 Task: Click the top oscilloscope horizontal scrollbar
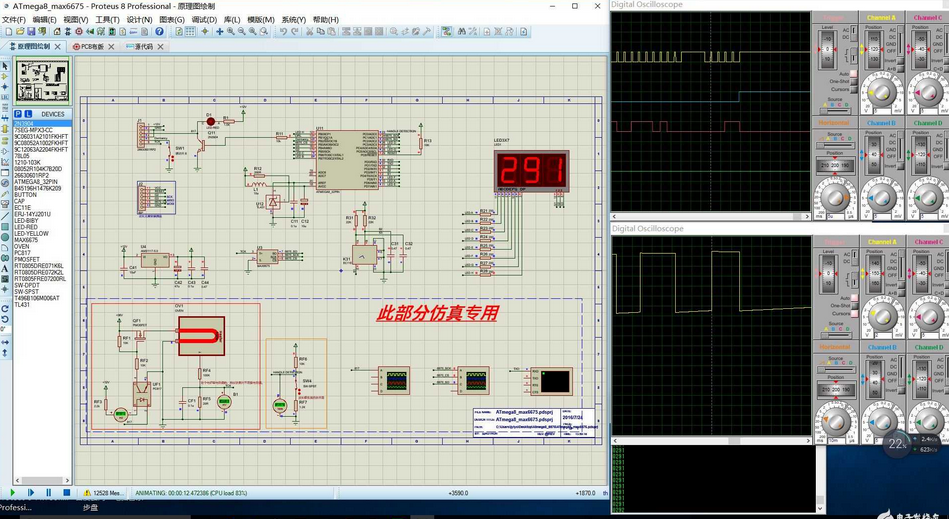click(711, 216)
